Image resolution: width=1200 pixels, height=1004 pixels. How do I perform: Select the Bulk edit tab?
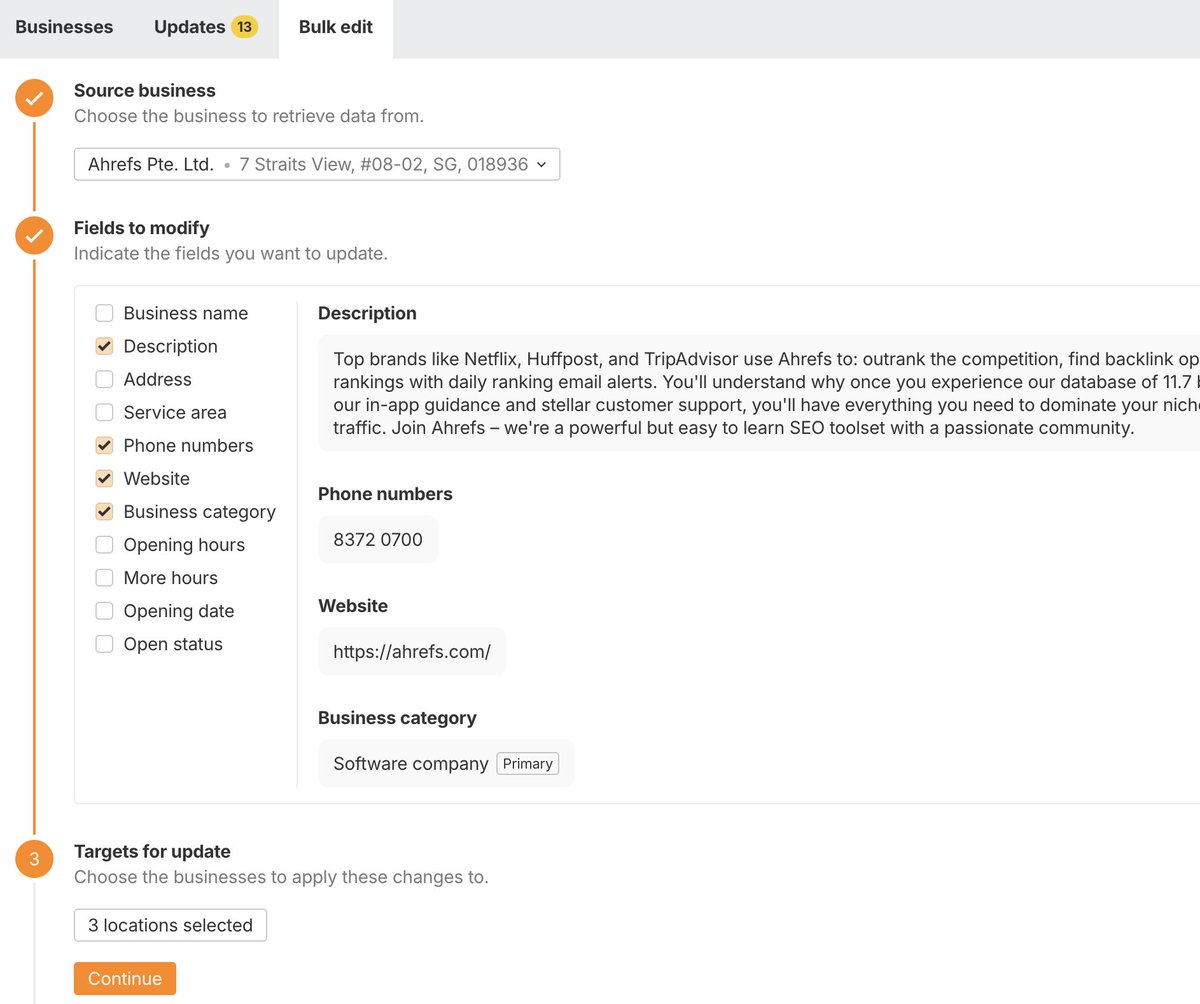pos(336,27)
